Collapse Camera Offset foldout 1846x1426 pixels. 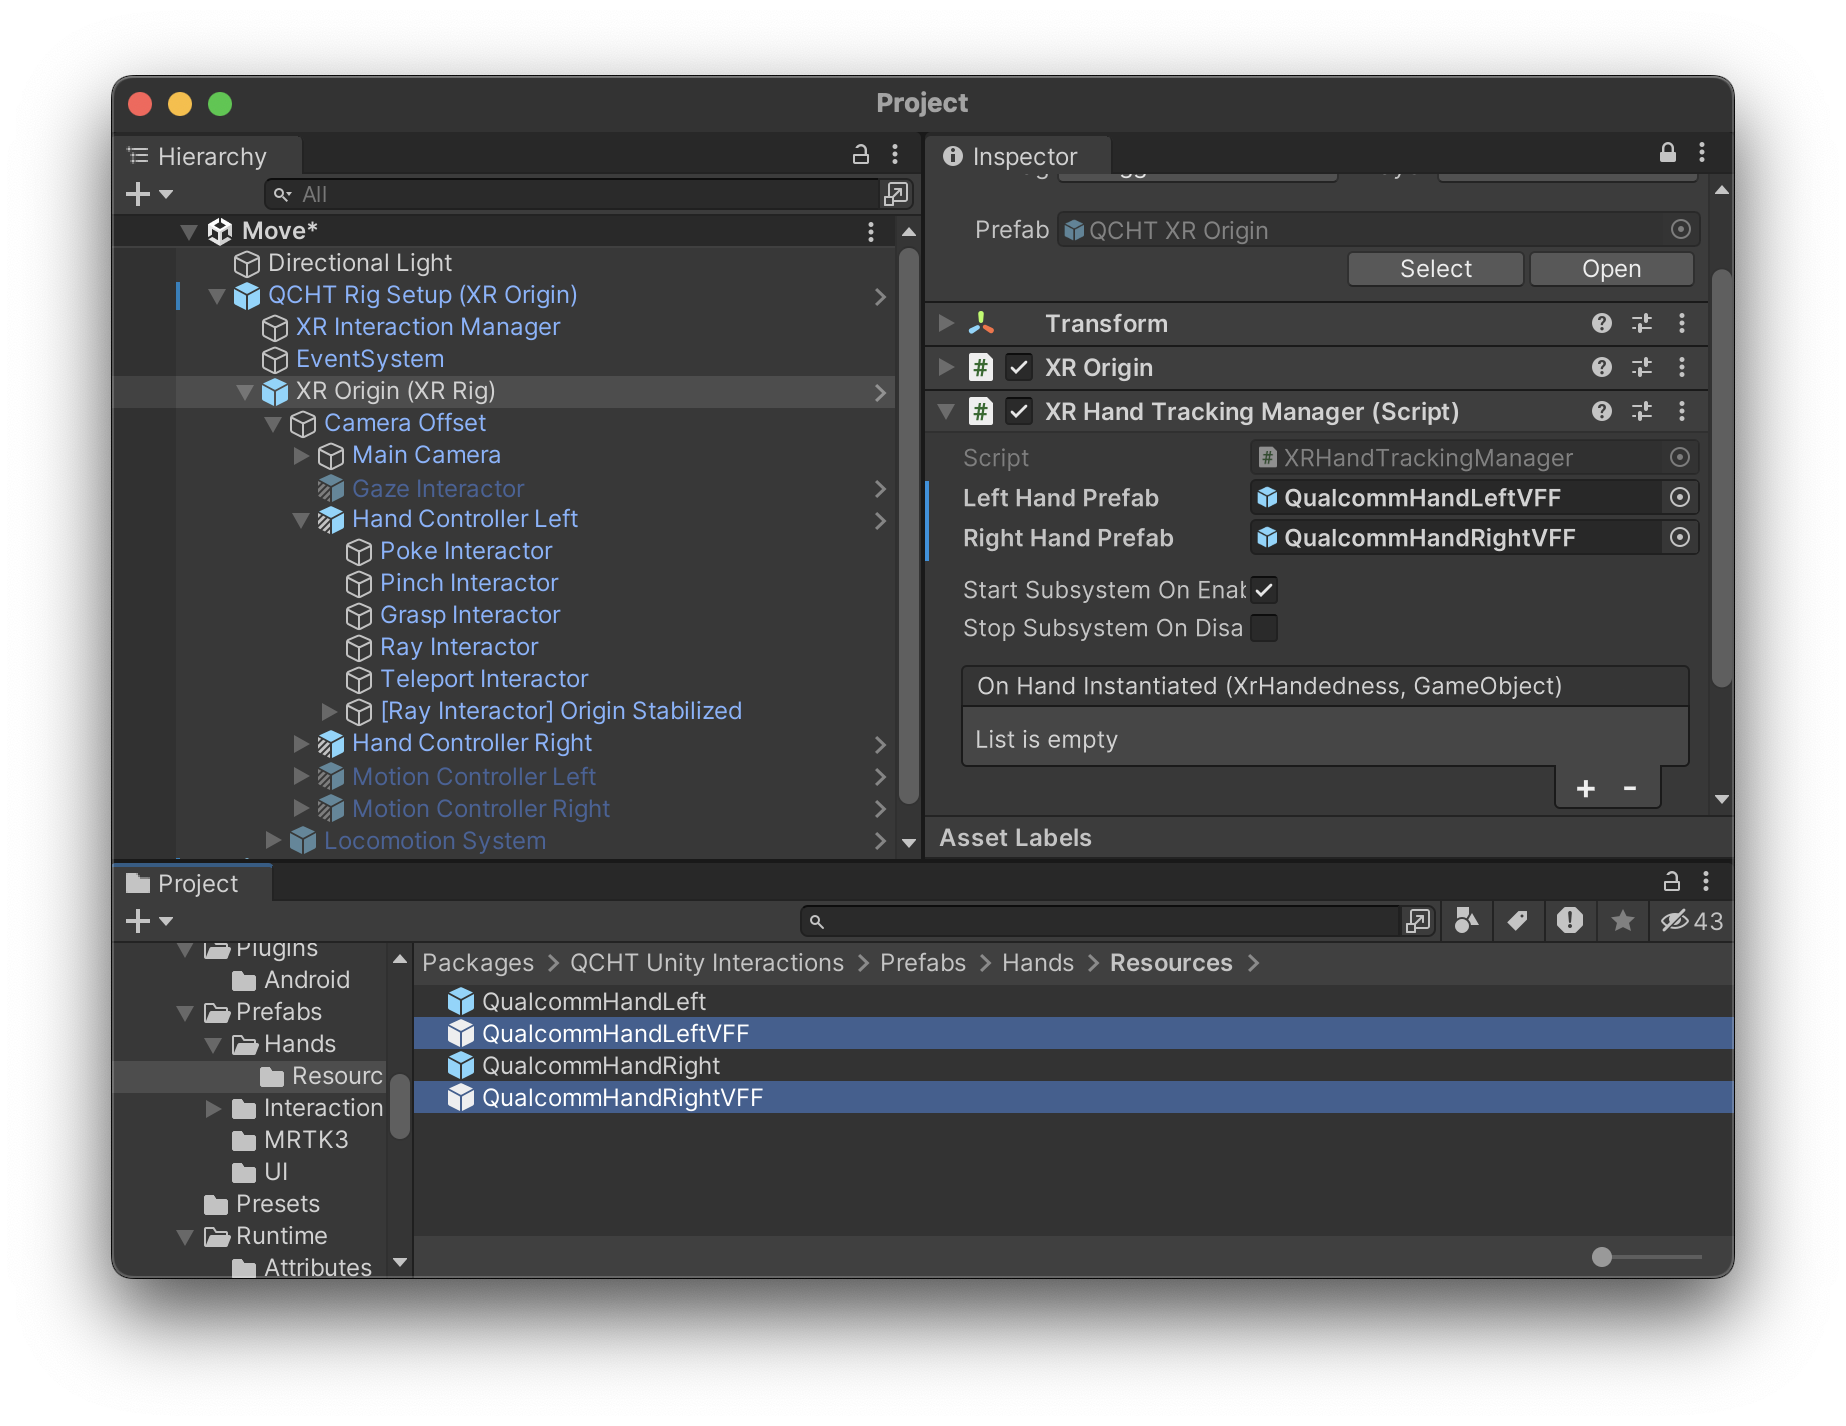click(273, 424)
